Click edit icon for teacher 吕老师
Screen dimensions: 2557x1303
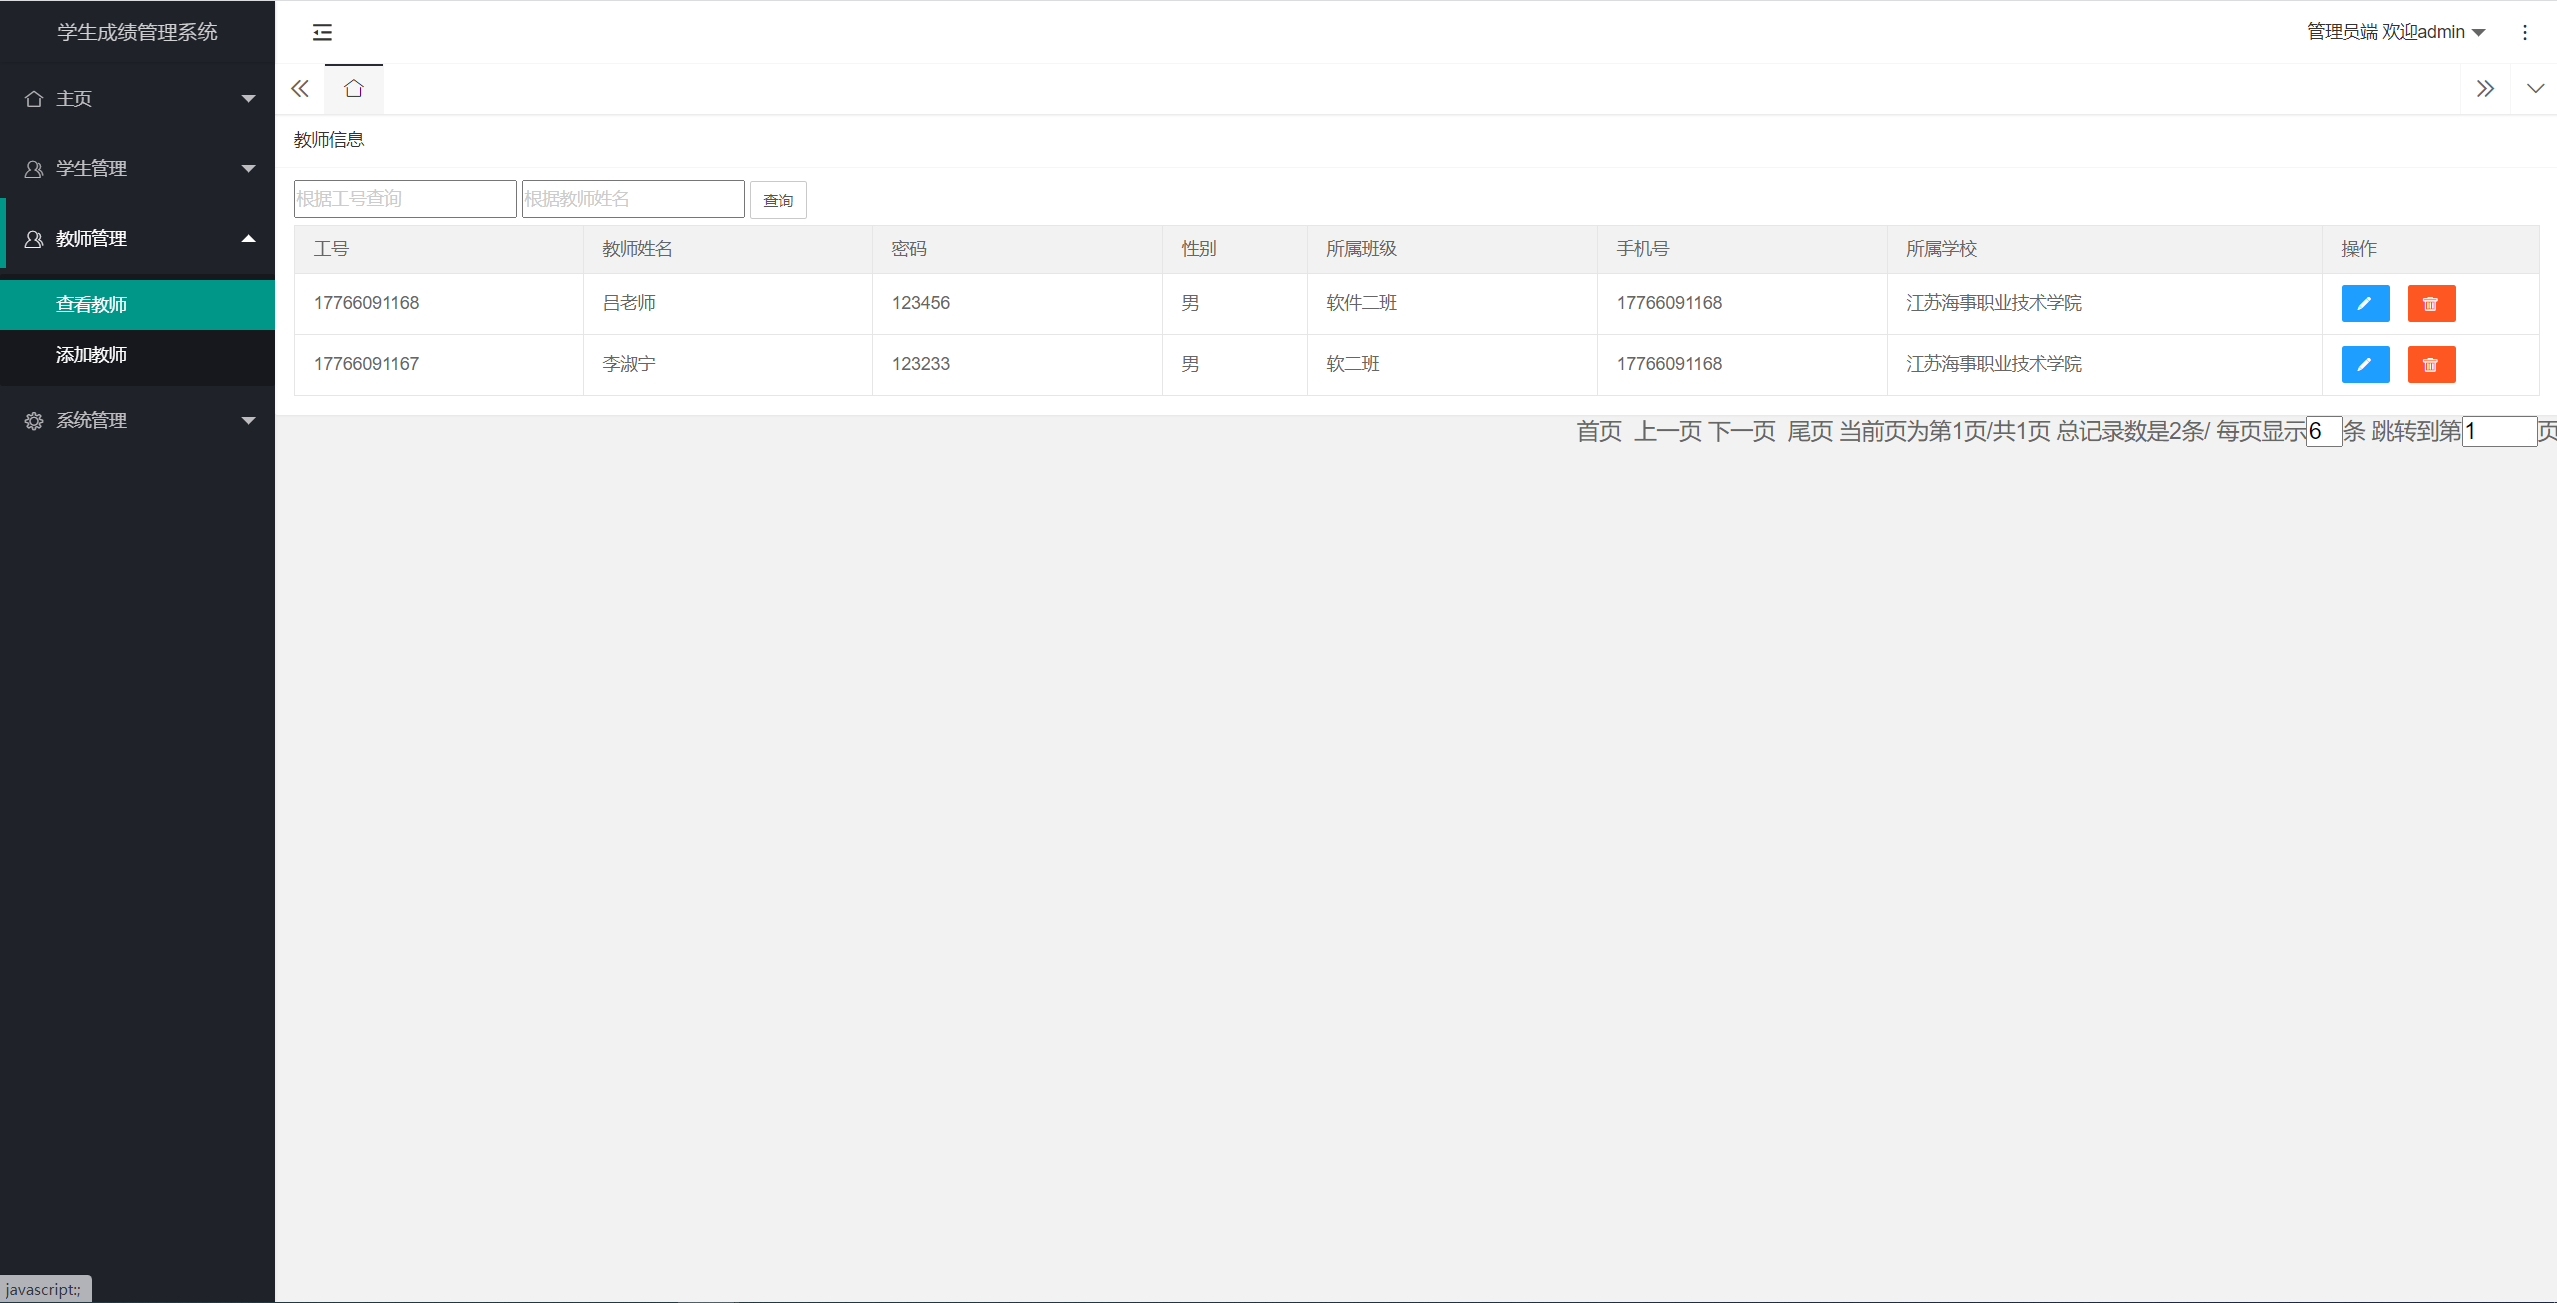point(2364,303)
